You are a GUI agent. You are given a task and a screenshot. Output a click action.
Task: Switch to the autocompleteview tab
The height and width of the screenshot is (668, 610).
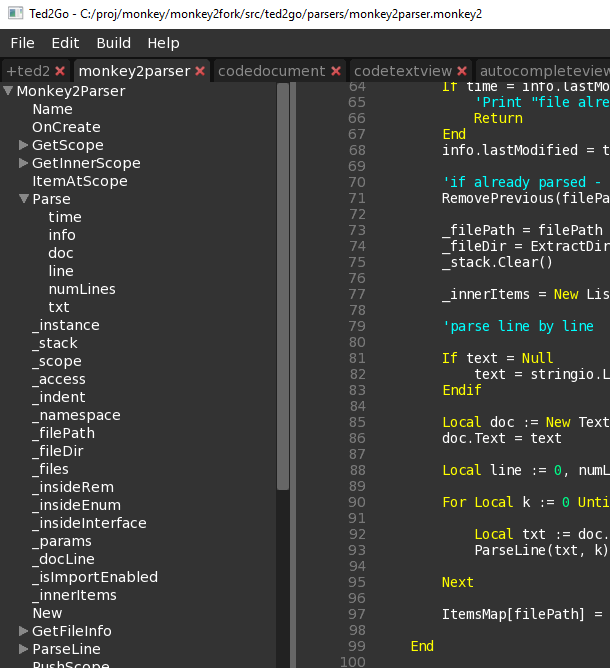click(x=544, y=71)
